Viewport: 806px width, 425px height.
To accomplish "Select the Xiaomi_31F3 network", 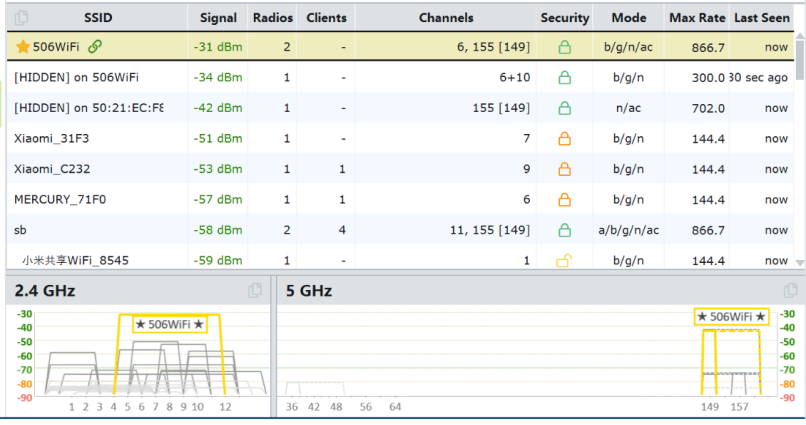I will pyautogui.click(x=400, y=138).
